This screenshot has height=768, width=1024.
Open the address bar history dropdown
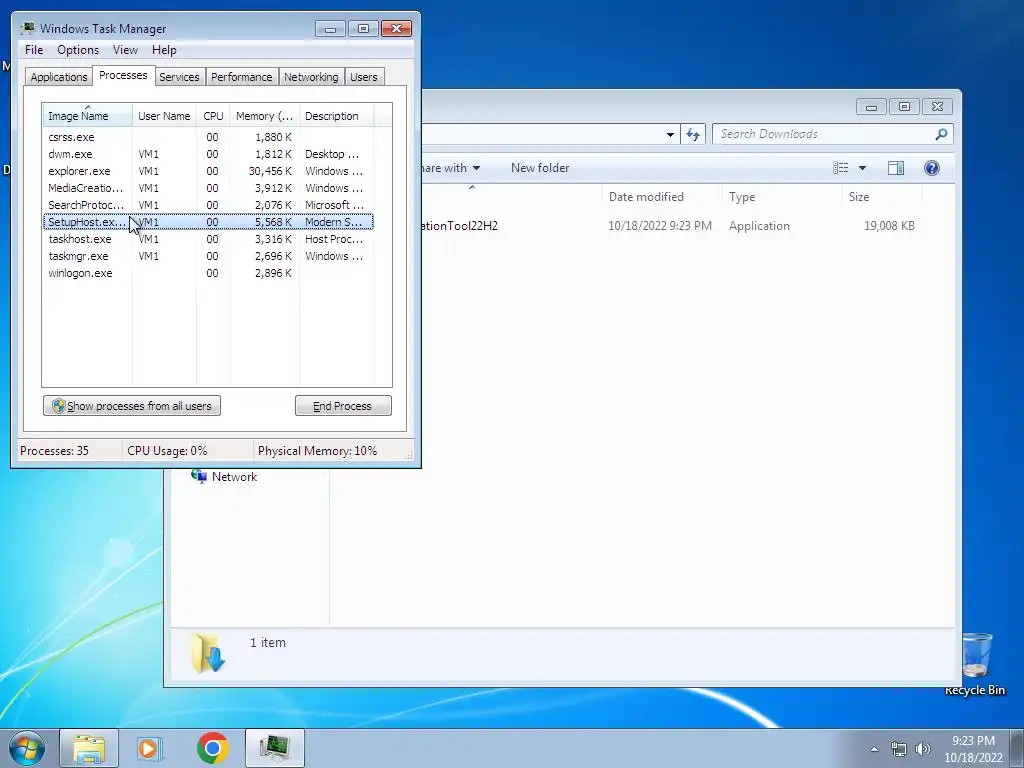pyautogui.click(x=670, y=135)
